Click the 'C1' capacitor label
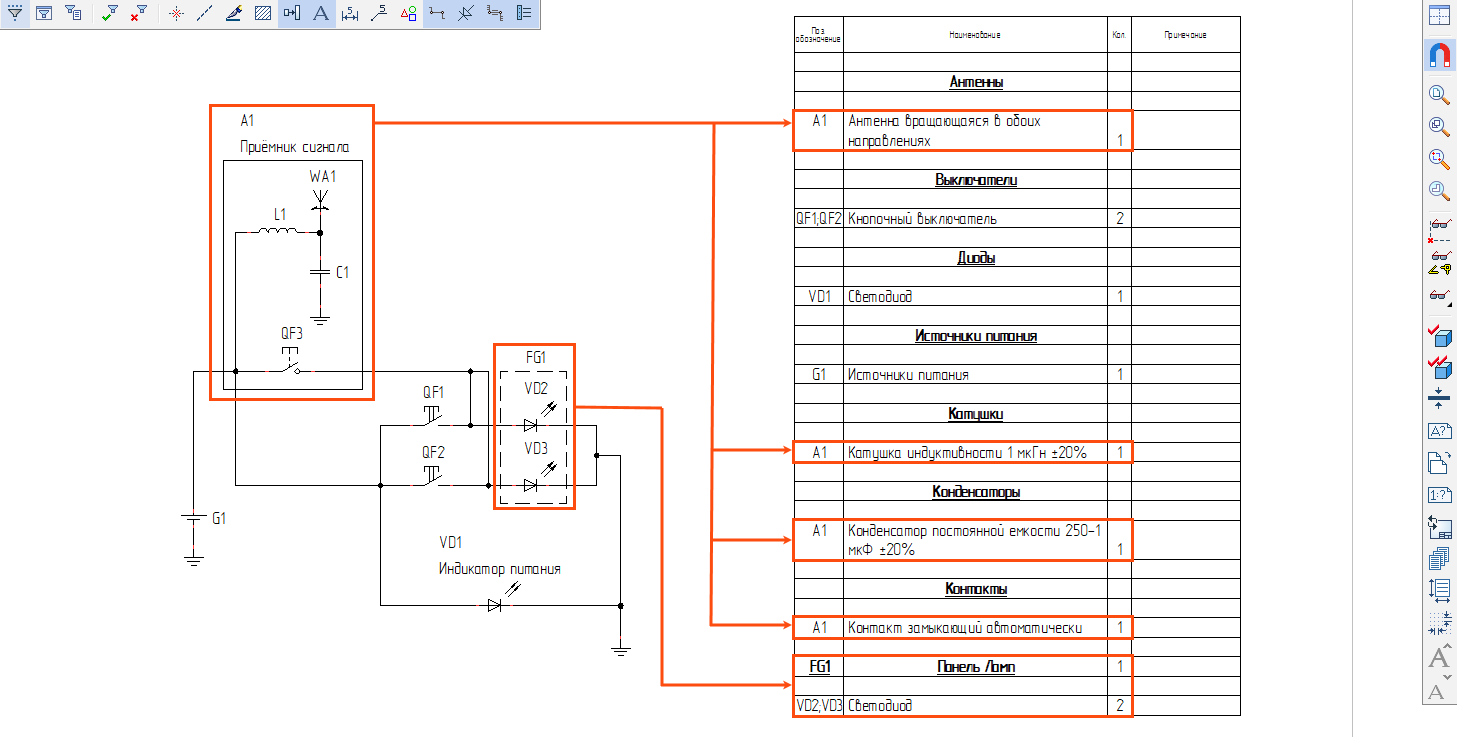The width and height of the screenshot is (1457, 737). (342, 272)
